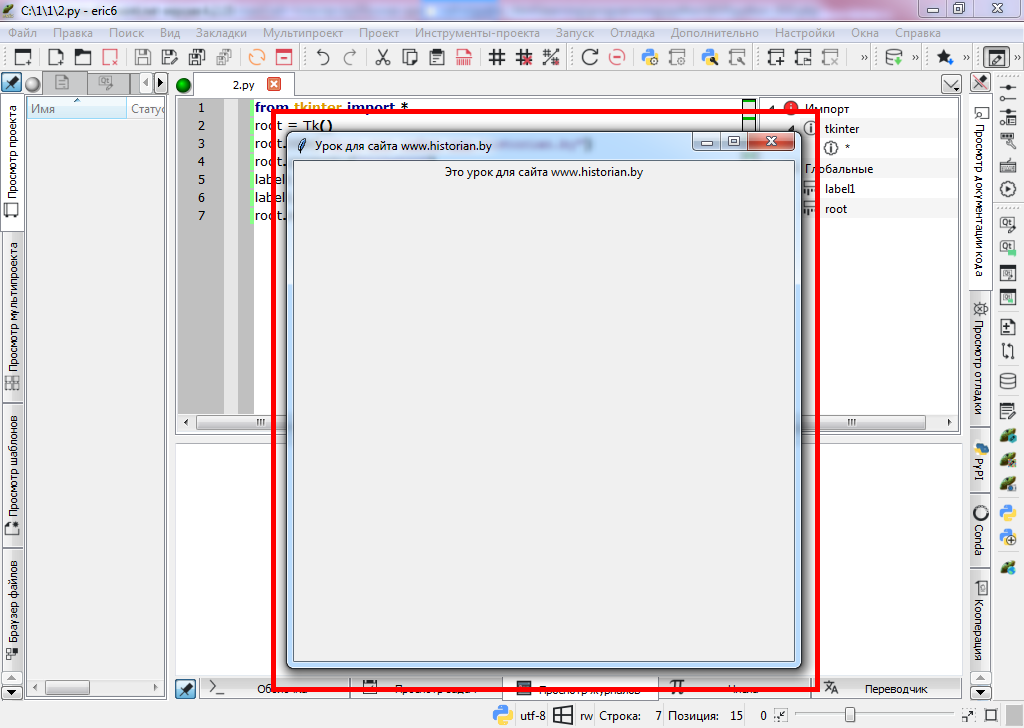Toggle the left sidebar pin icon
The width and height of the screenshot is (1024, 728).
pos(12,83)
